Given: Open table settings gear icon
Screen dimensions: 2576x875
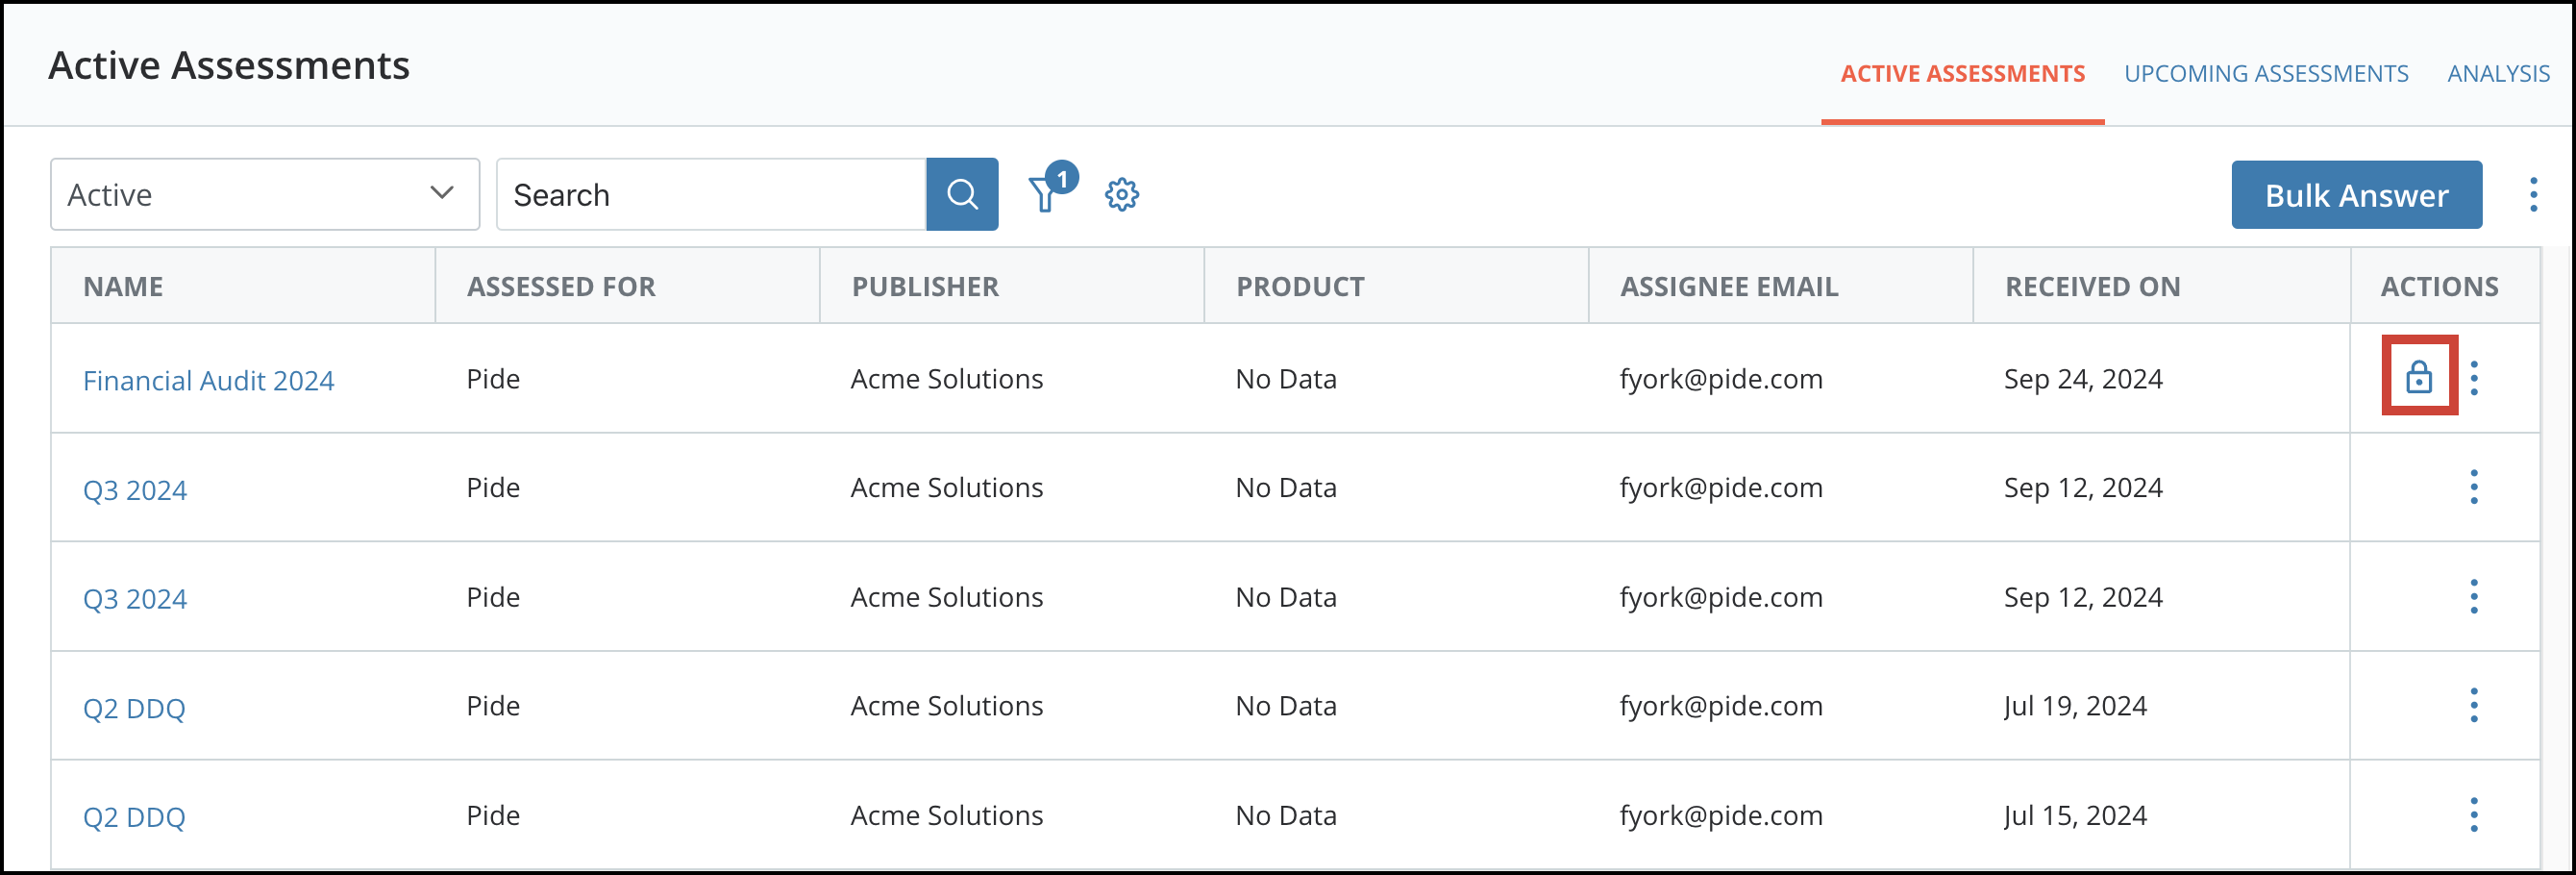Looking at the screenshot, I should pyautogui.click(x=1121, y=194).
